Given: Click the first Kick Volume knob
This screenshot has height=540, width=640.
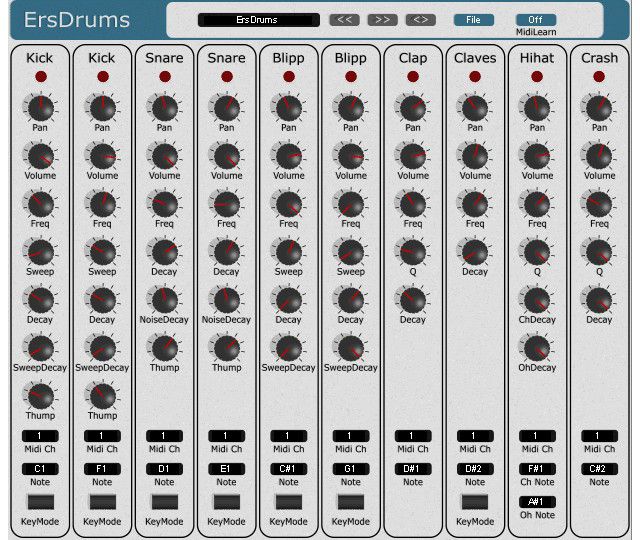Looking at the screenshot, I should tap(40, 156).
